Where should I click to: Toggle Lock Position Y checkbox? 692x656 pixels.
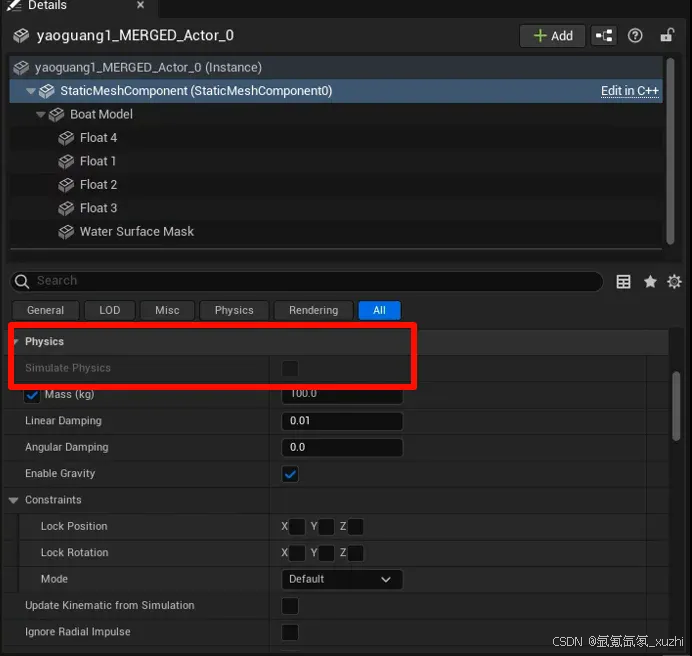(x=326, y=527)
